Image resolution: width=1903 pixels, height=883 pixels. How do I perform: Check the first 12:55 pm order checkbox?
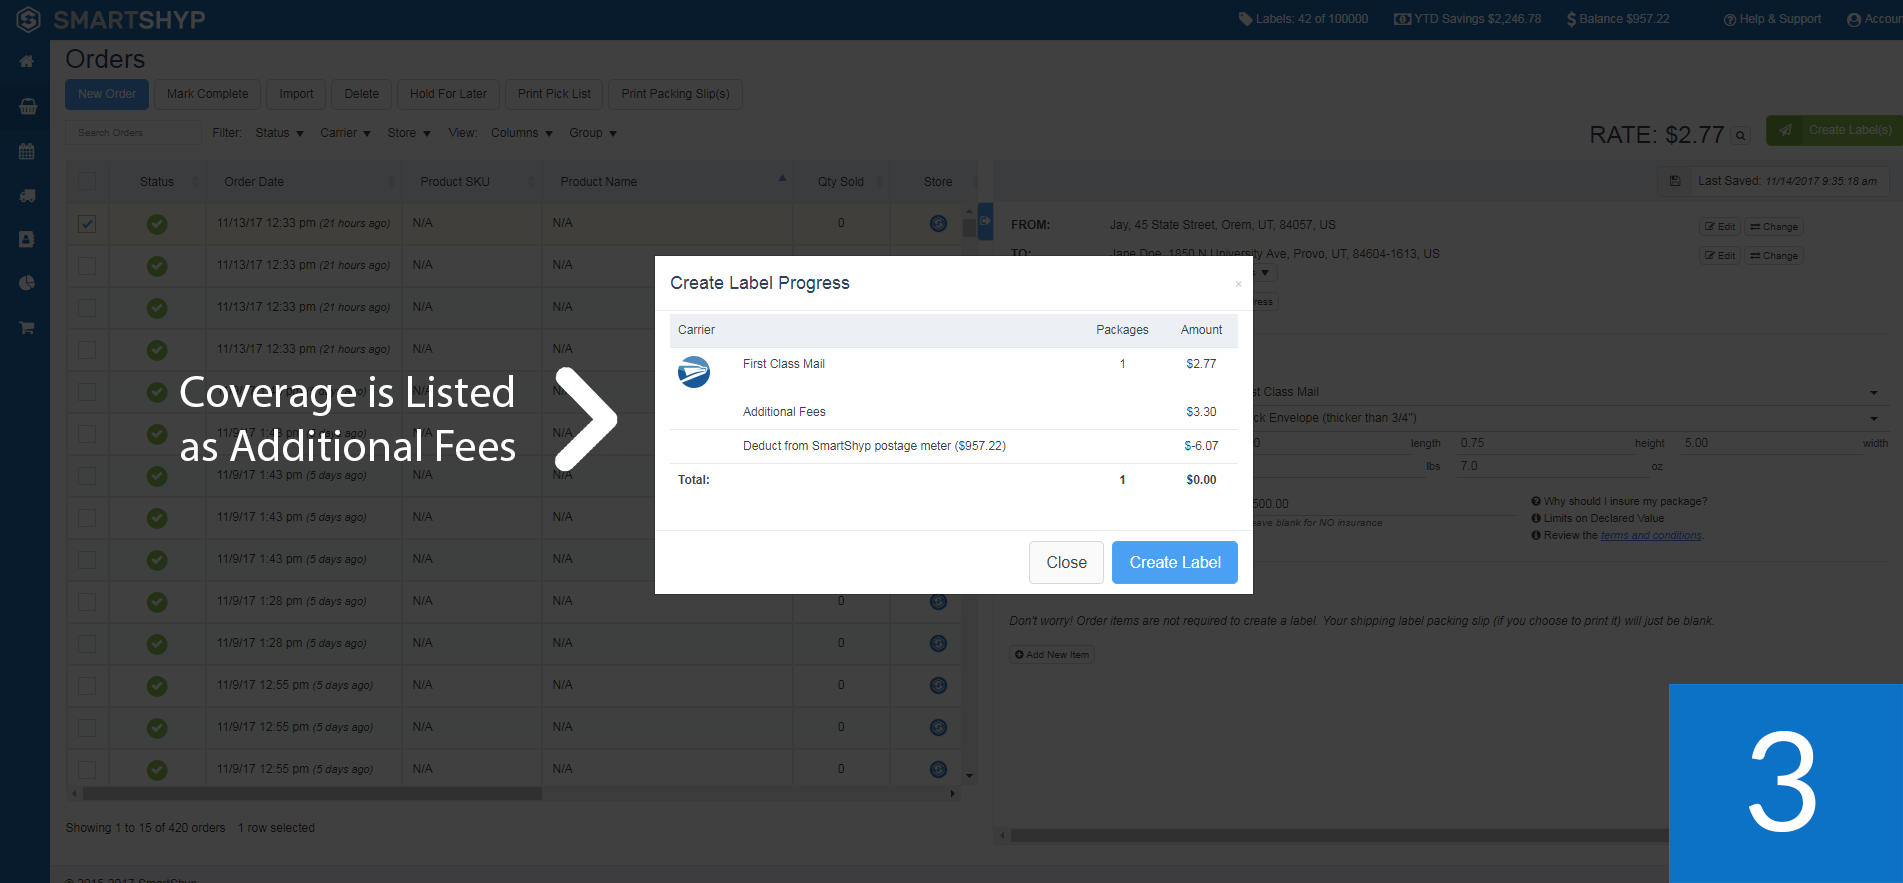click(x=87, y=686)
